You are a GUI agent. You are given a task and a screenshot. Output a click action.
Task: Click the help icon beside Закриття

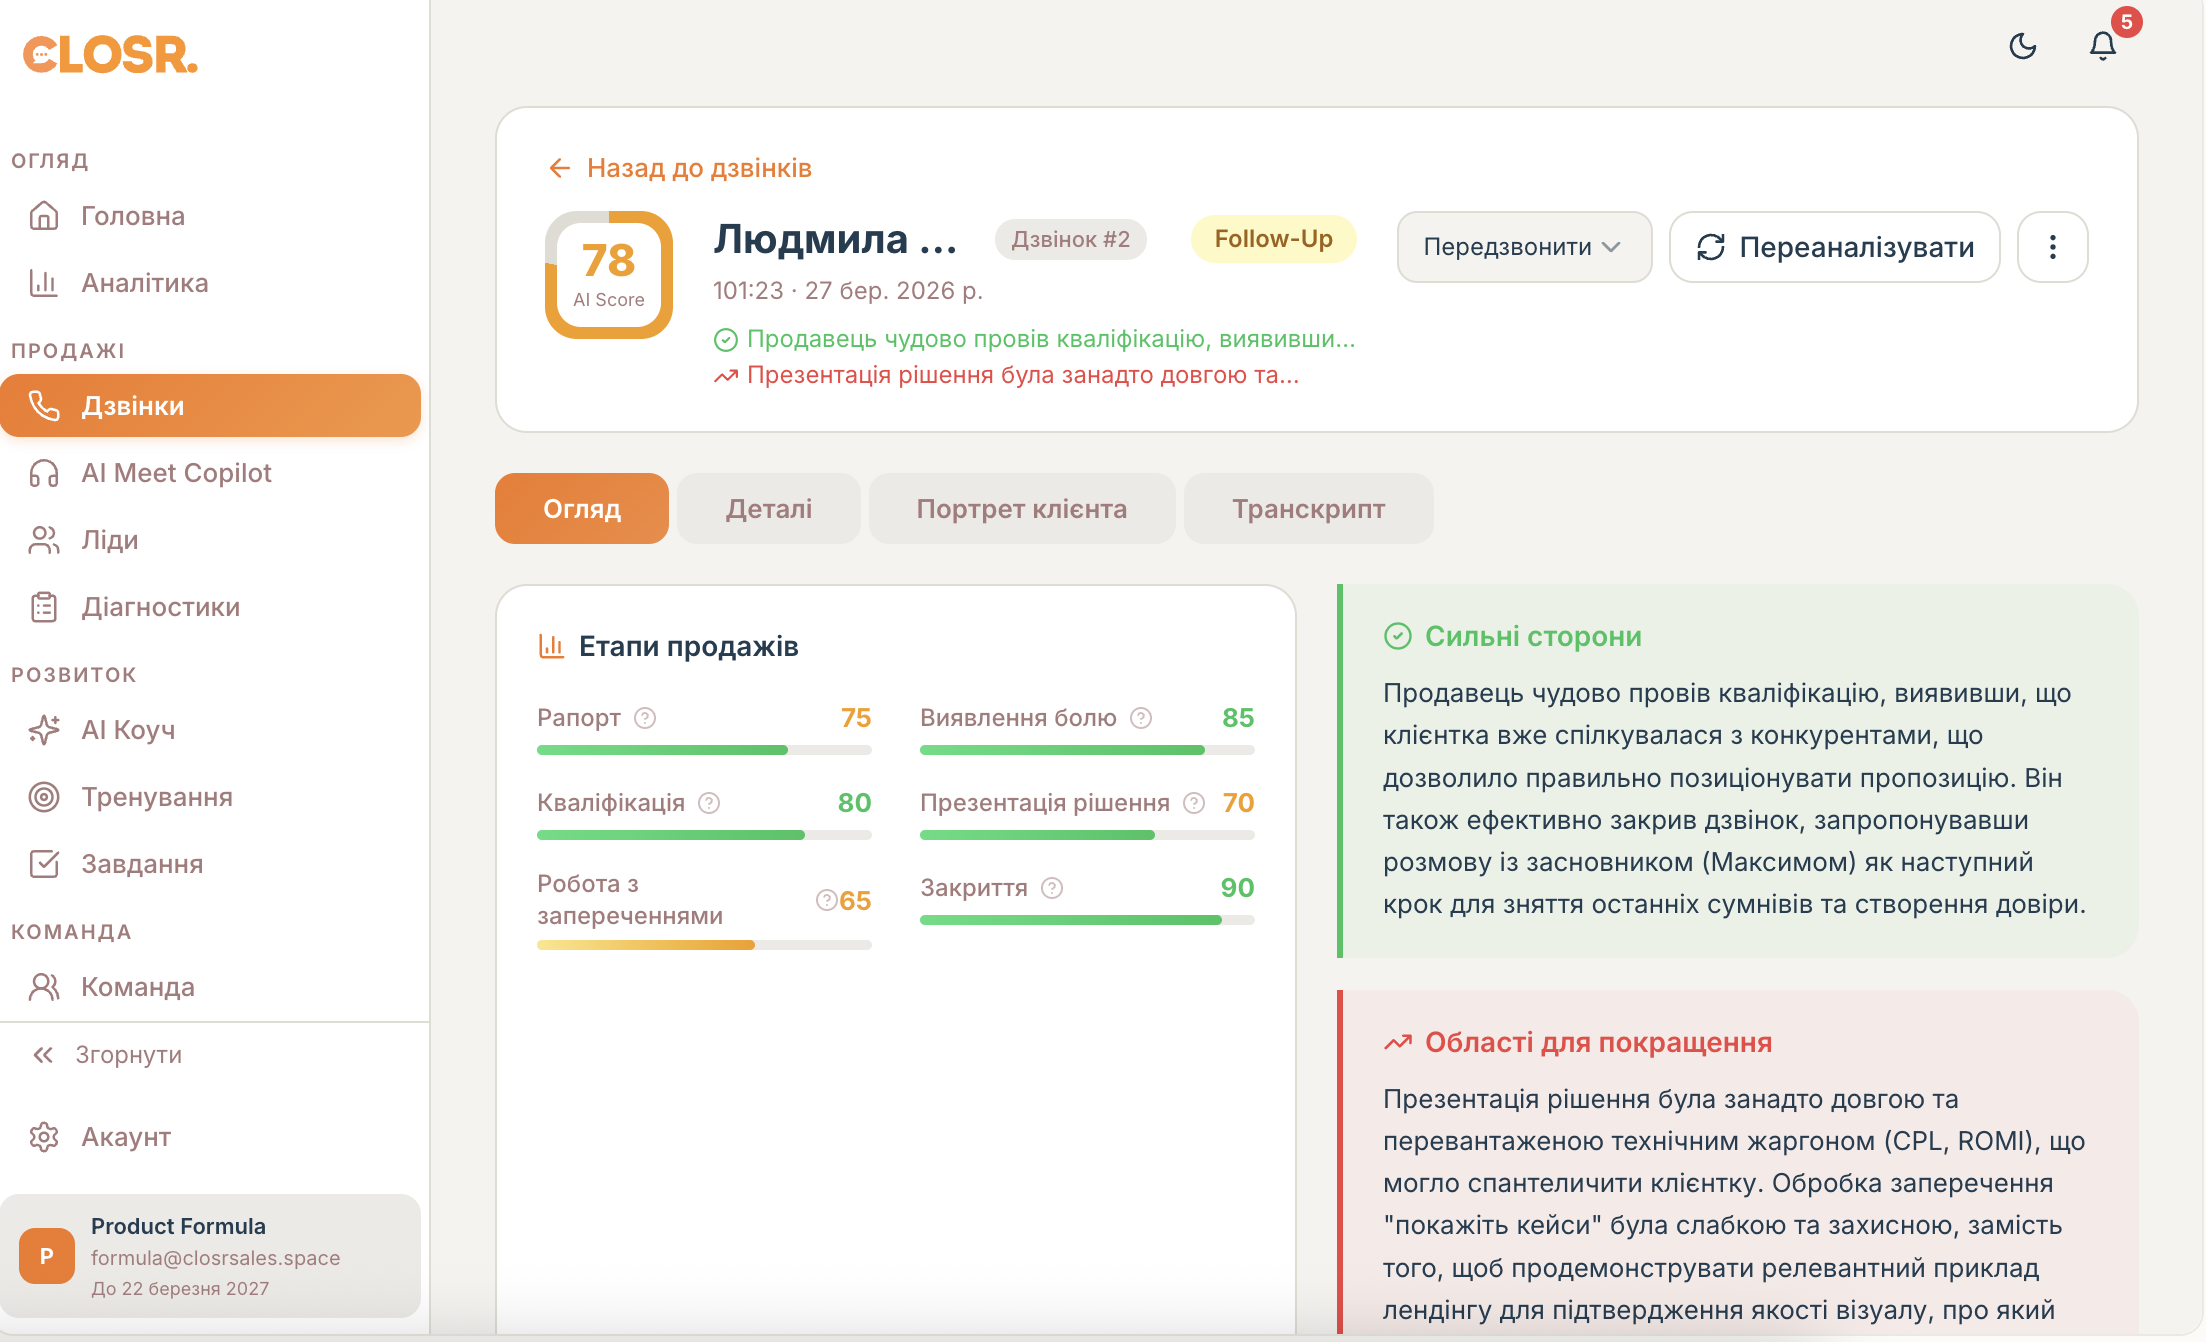click(x=1051, y=888)
